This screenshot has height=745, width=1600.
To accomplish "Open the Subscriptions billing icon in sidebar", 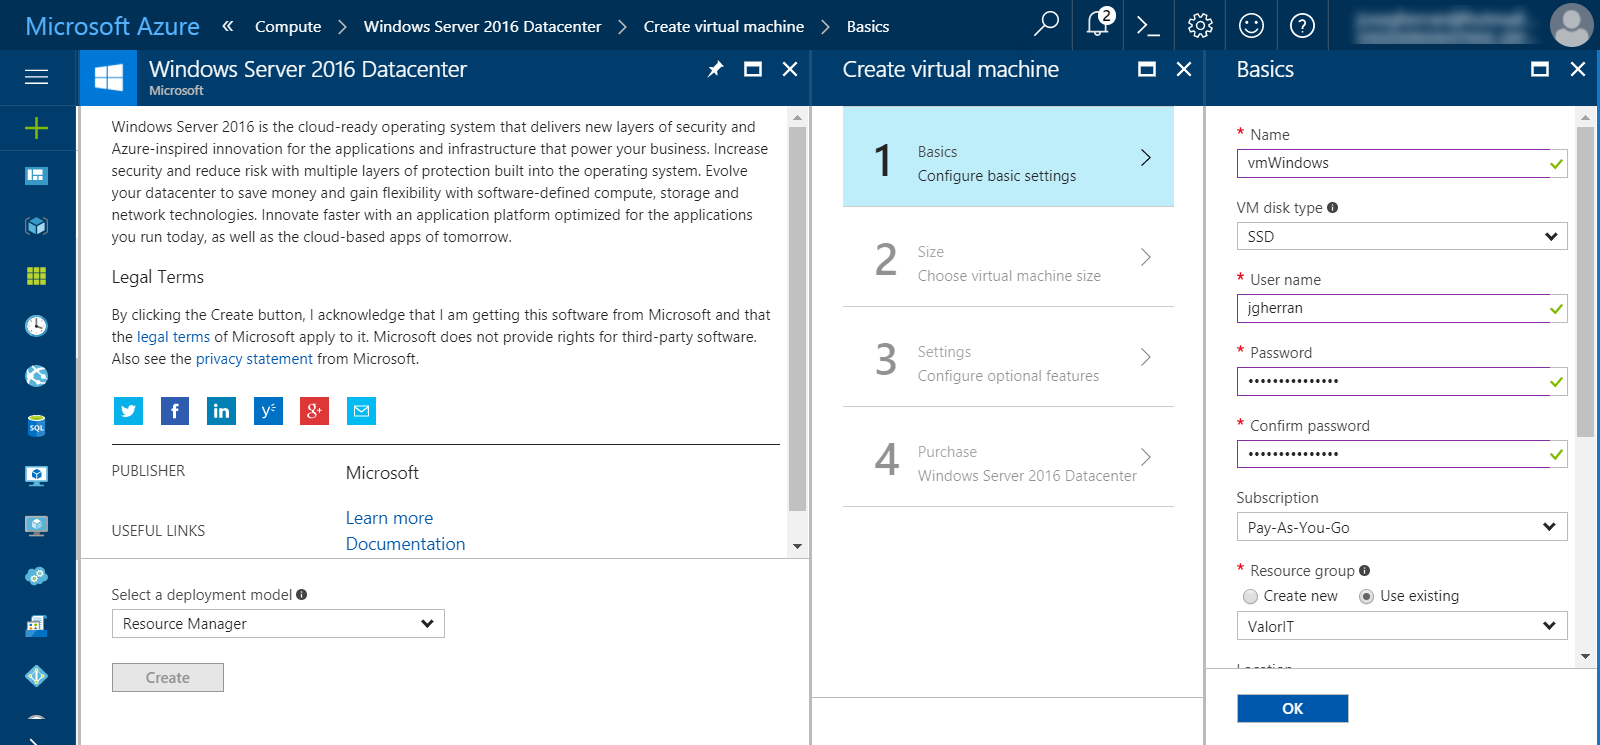I will tap(36, 626).
